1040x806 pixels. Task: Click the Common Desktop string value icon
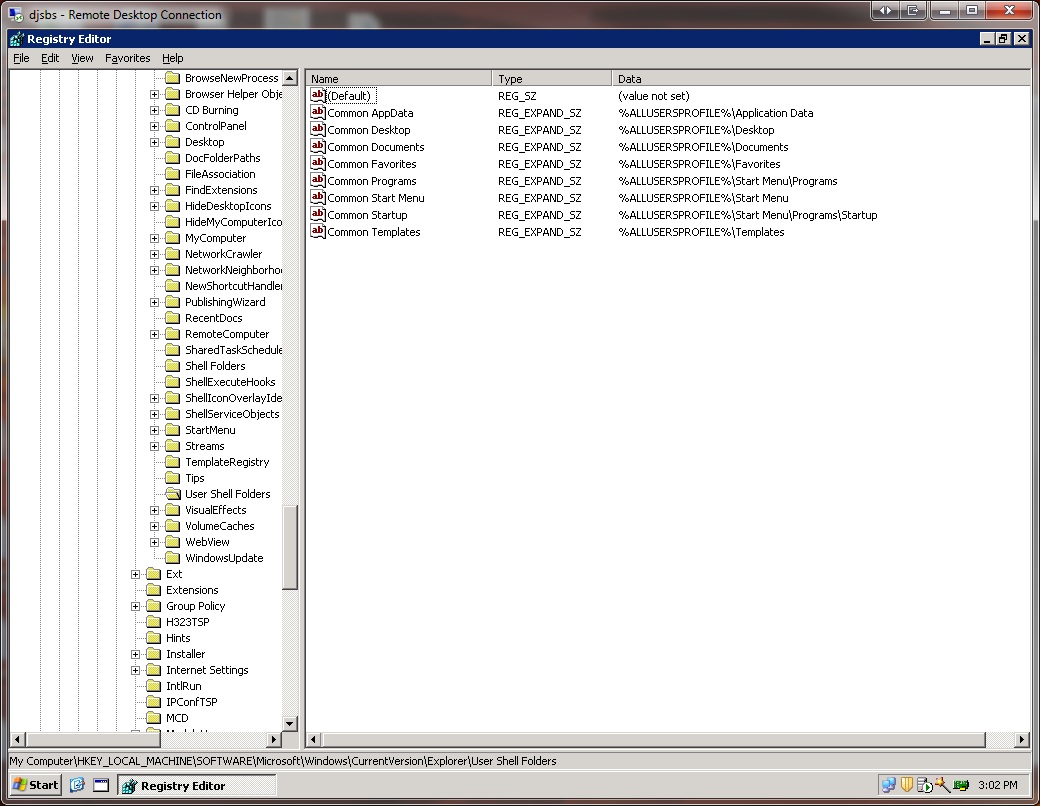tap(318, 129)
